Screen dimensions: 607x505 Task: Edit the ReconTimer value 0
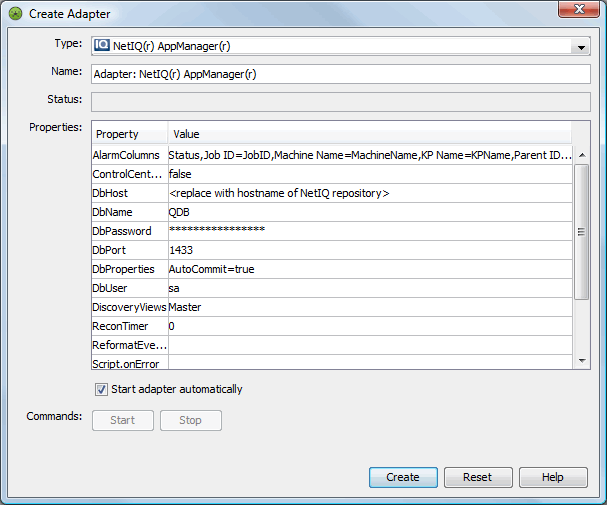370,326
